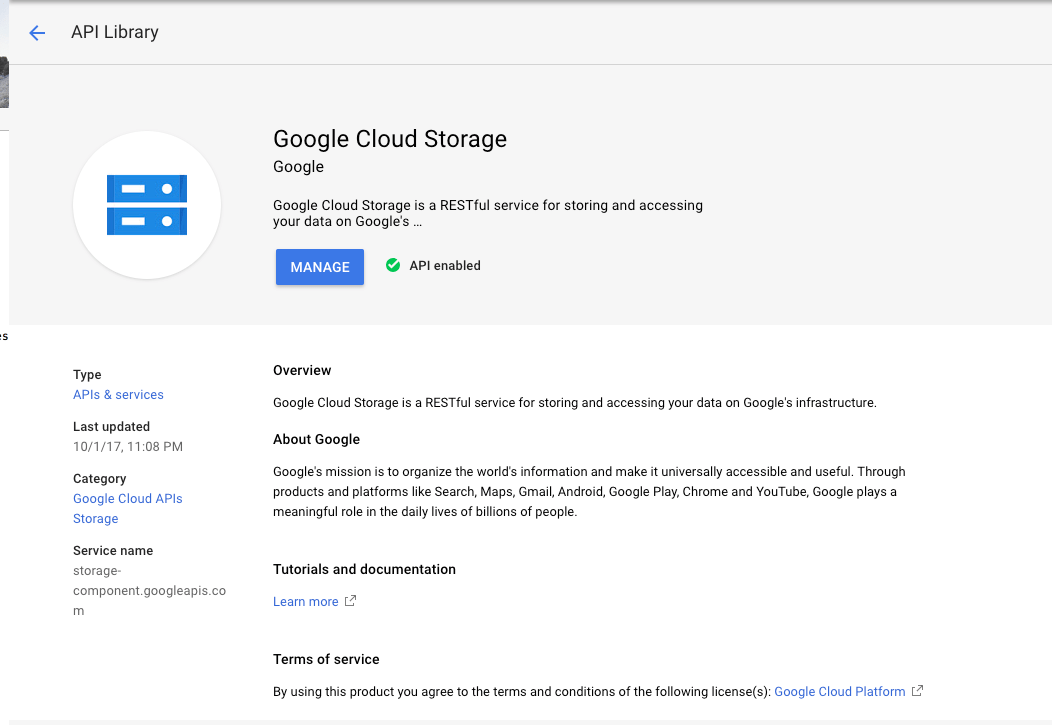1052x725 pixels.
Task: Click the Google publisher name under the title
Action: pyautogui.click(x=298, y=167)
